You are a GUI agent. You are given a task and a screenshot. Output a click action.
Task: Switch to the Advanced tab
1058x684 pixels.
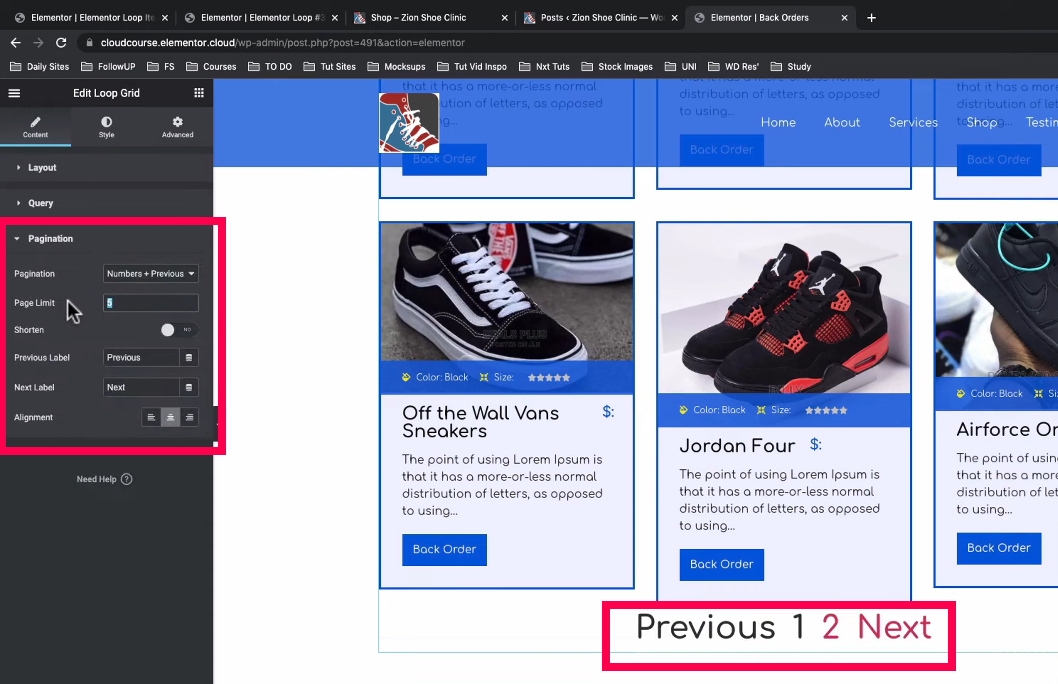[x=177, y=127]
